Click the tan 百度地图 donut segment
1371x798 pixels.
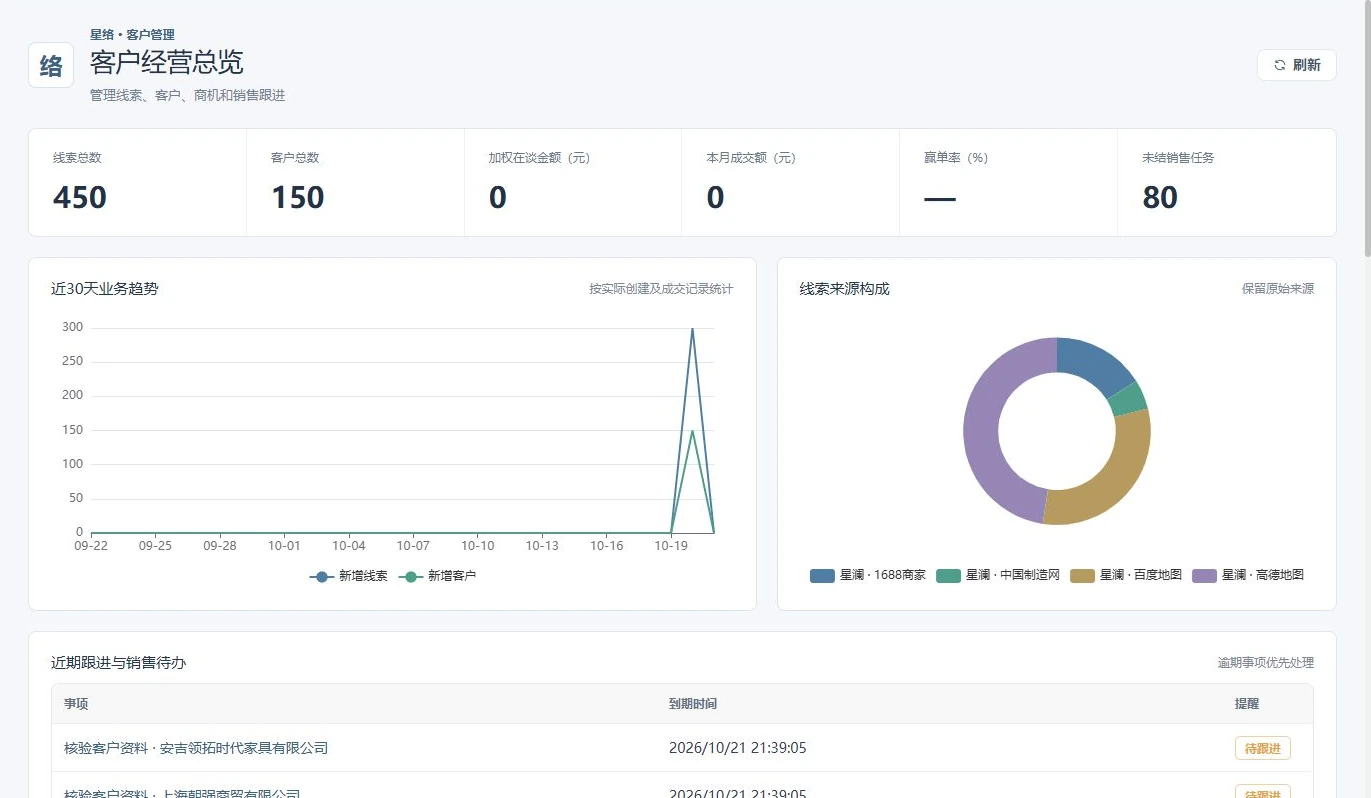tap(1118, 478)
